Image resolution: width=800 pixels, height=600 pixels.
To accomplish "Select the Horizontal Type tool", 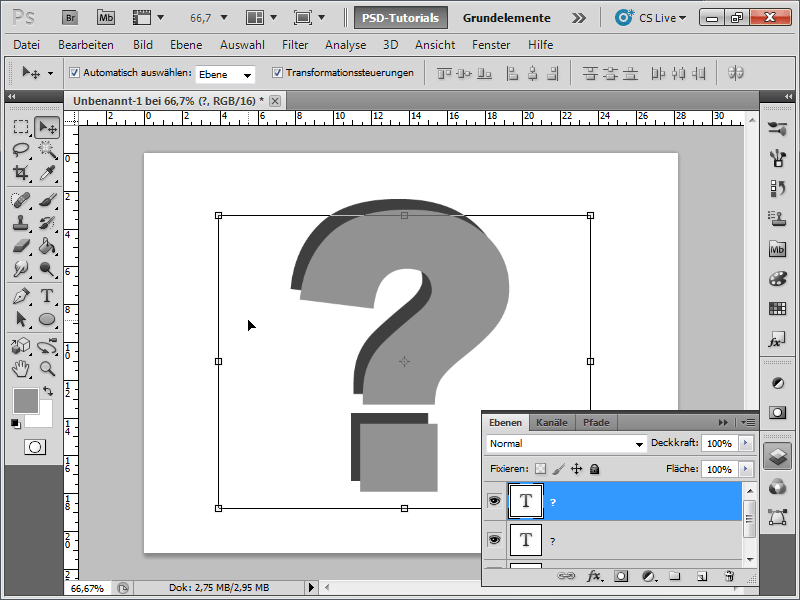I will pos(47,296).
